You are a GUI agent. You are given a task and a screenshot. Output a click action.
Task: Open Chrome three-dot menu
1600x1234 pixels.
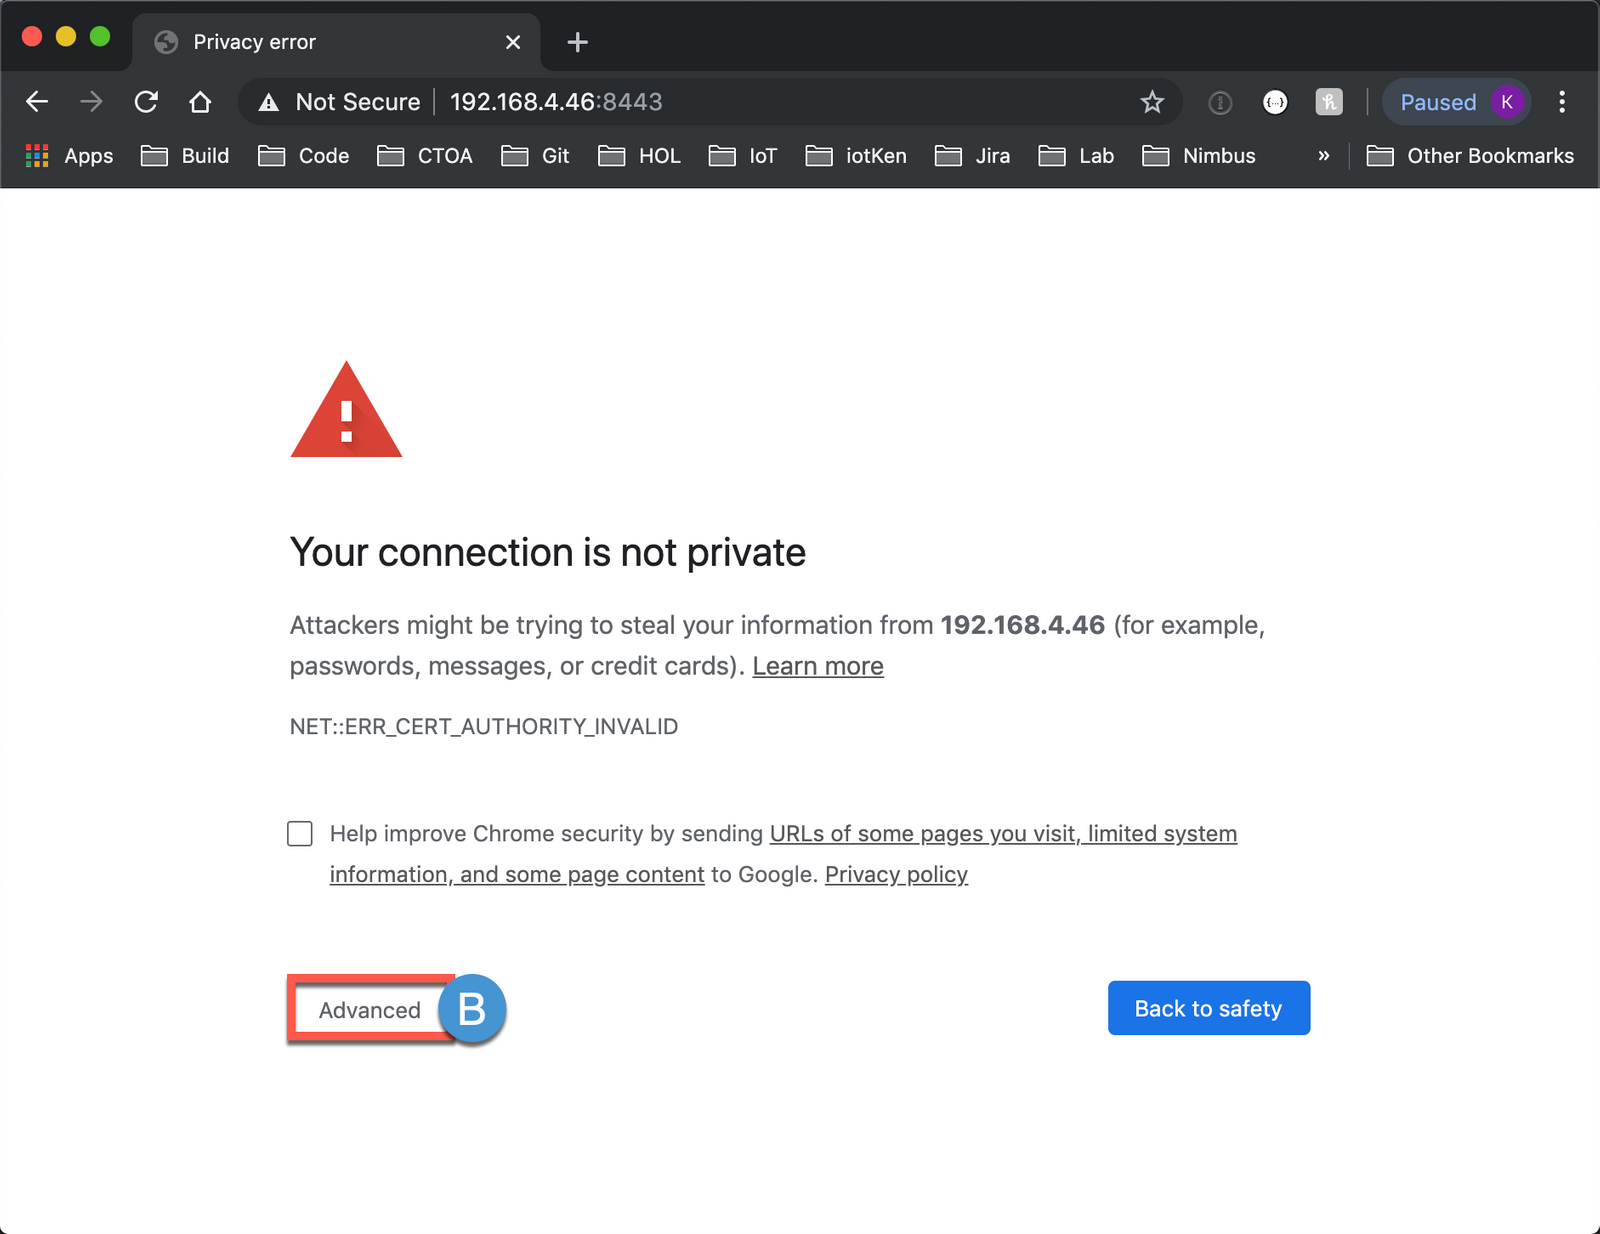point(1561,102)
